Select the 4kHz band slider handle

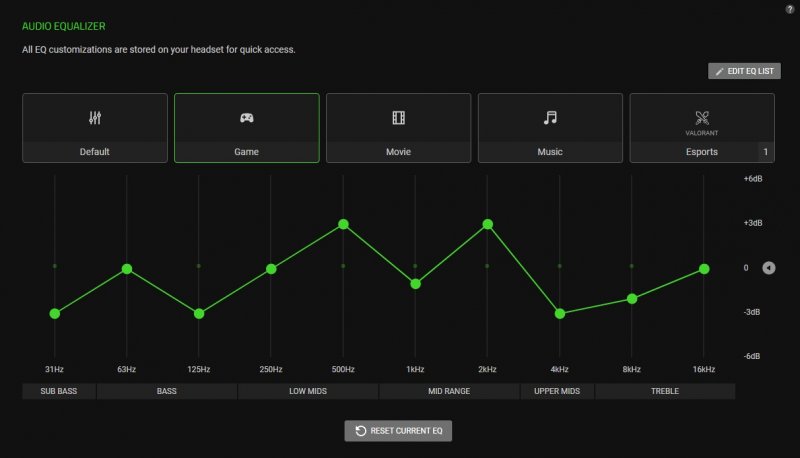pos(560,314)
